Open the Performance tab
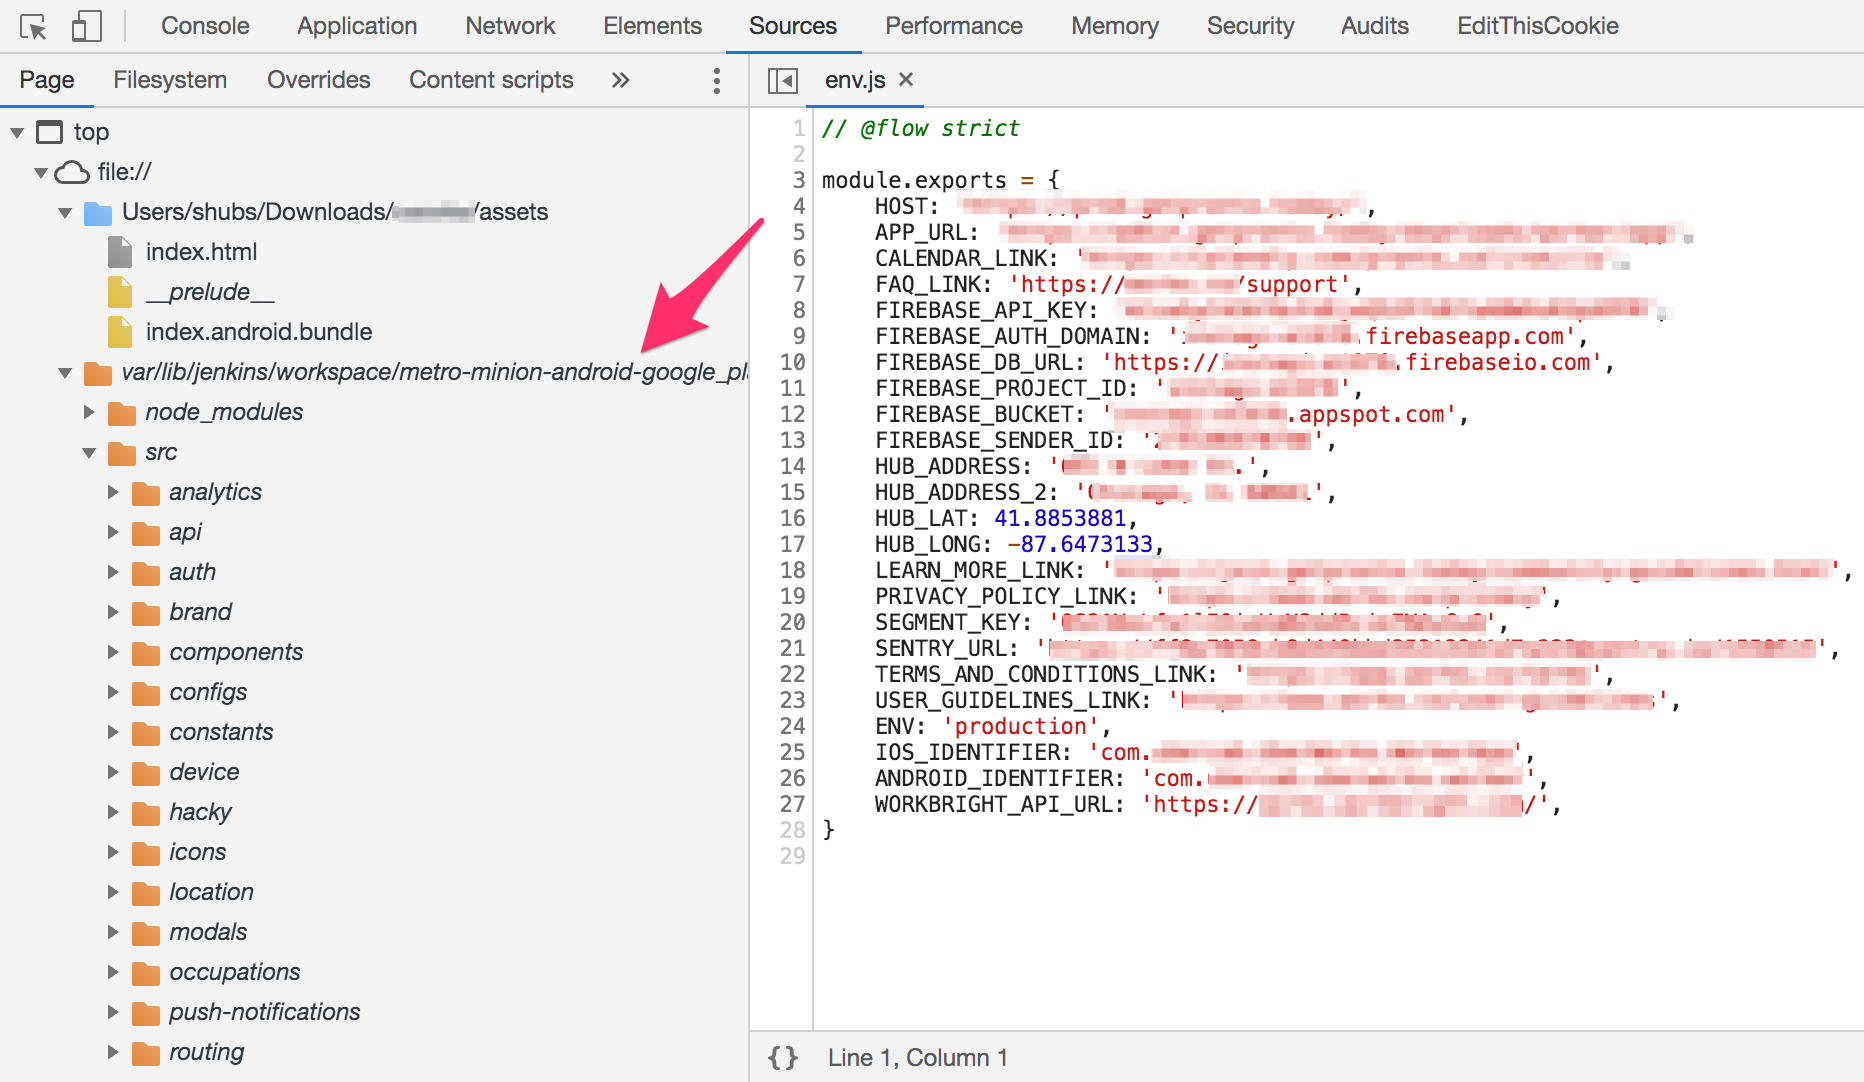 tap(954, 26)
